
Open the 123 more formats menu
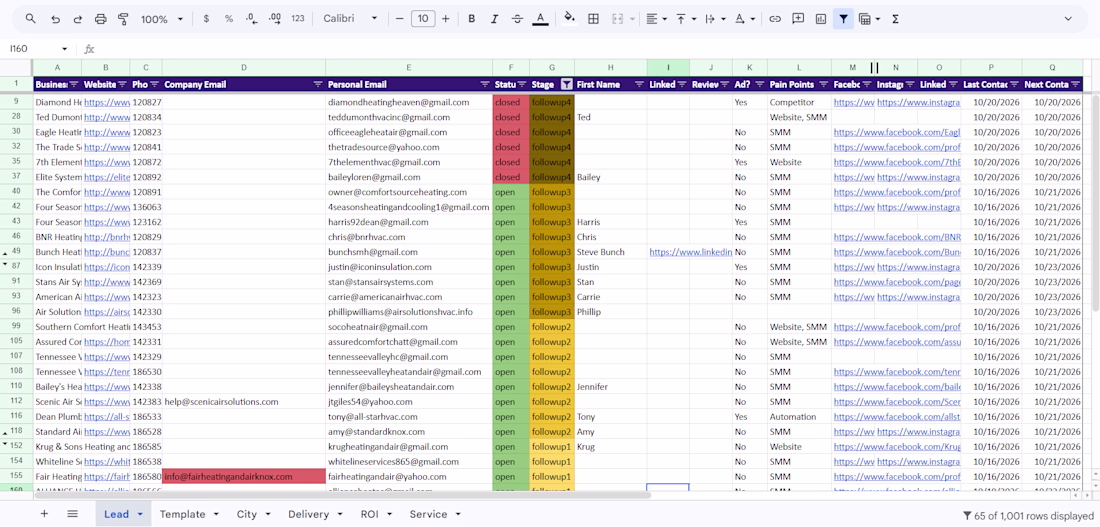(298, 19)
